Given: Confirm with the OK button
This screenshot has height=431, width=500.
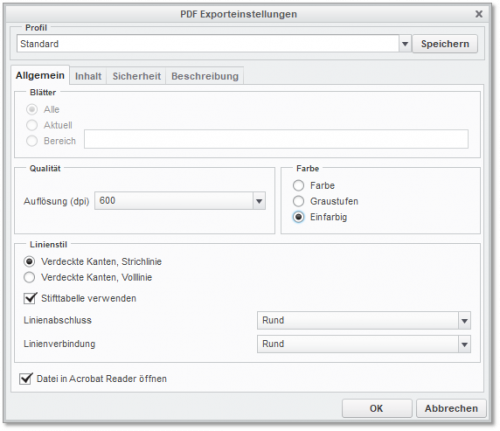Looking at the screenshot, I should click(x=377, y=408).
